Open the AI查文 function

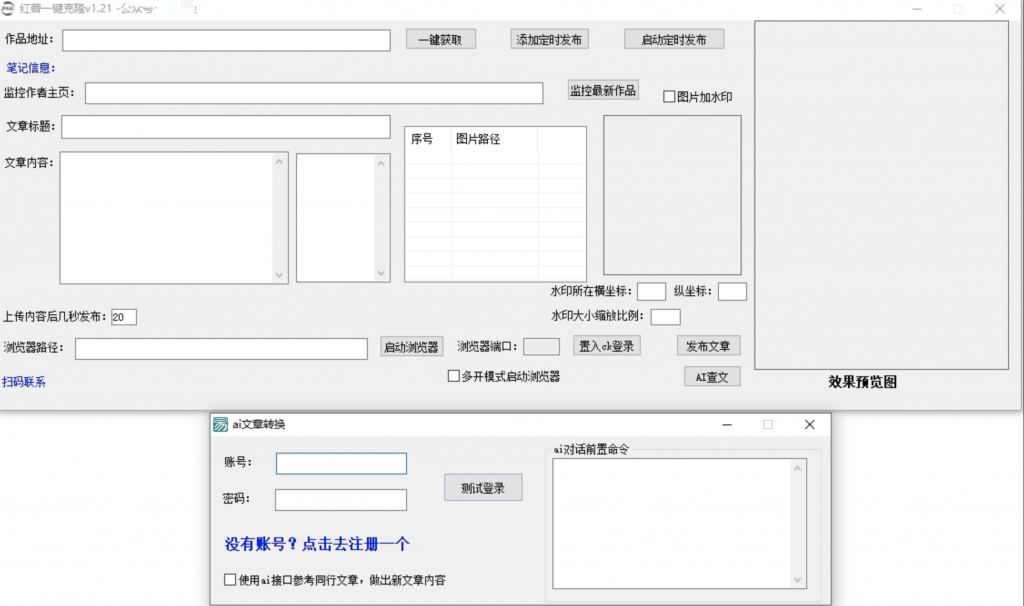click(712, 377)
